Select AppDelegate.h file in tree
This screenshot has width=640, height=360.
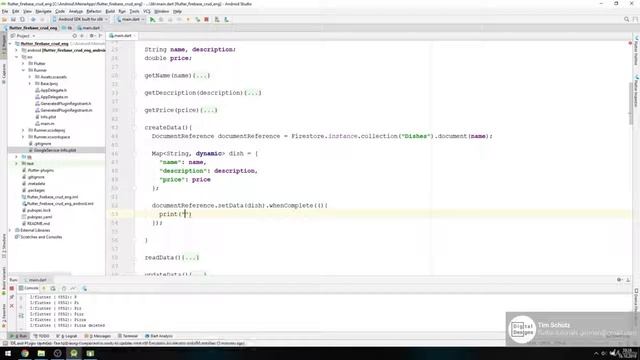pyautogui.click(x=51, y=90)
